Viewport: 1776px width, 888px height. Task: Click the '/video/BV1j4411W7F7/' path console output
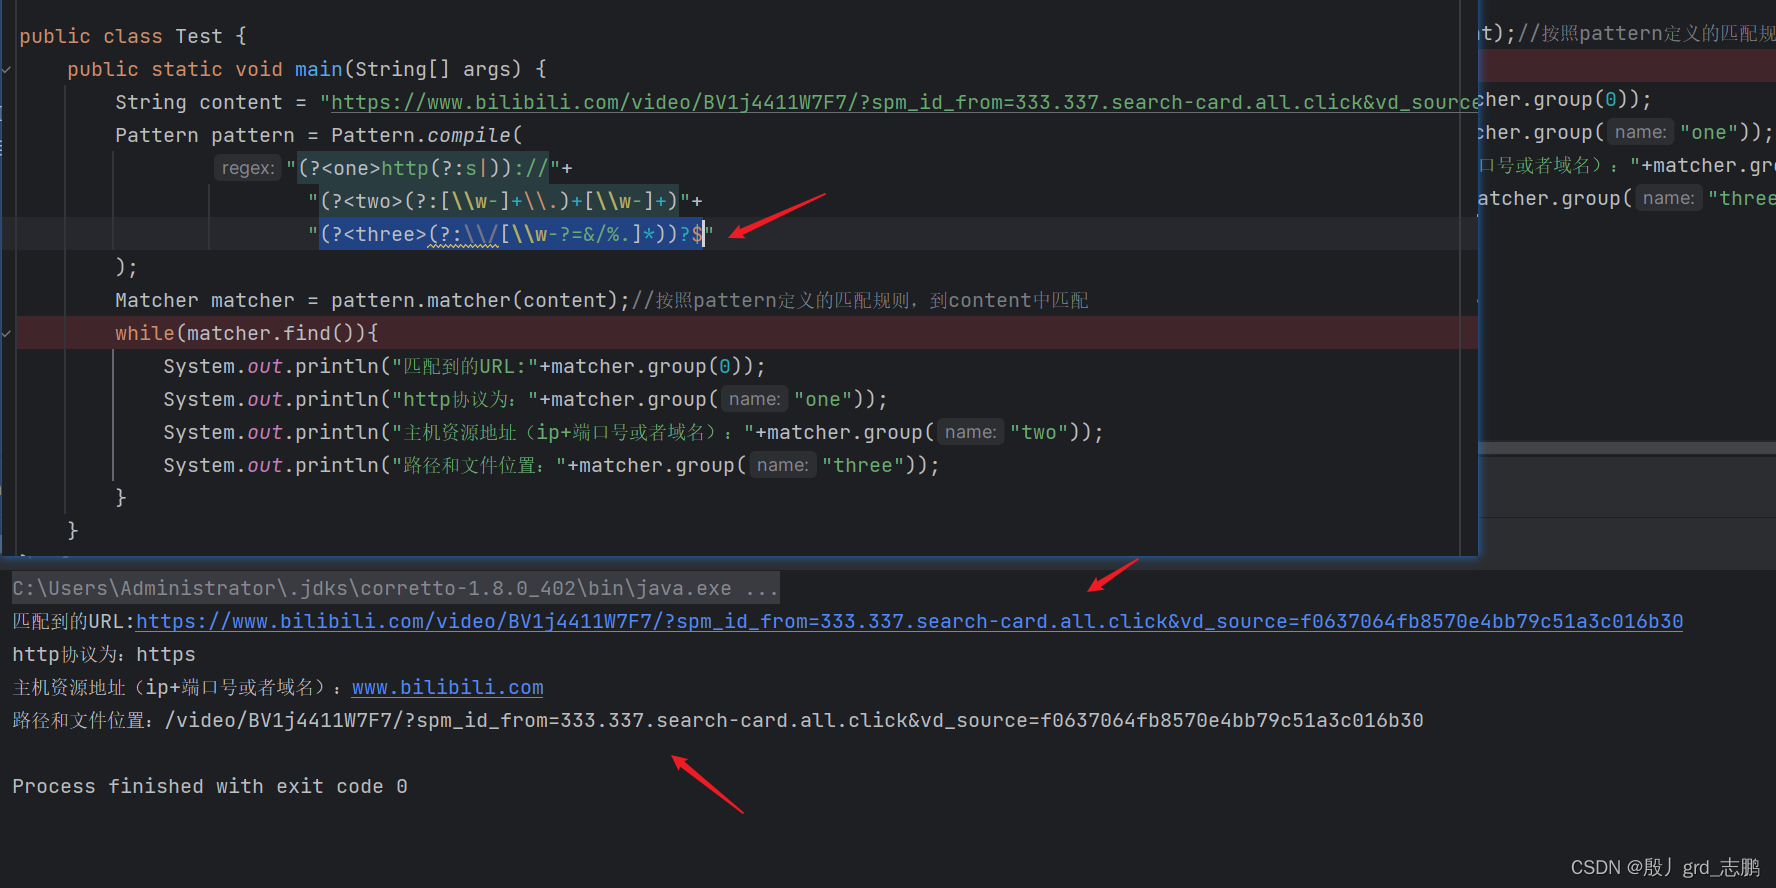(794, 720)
